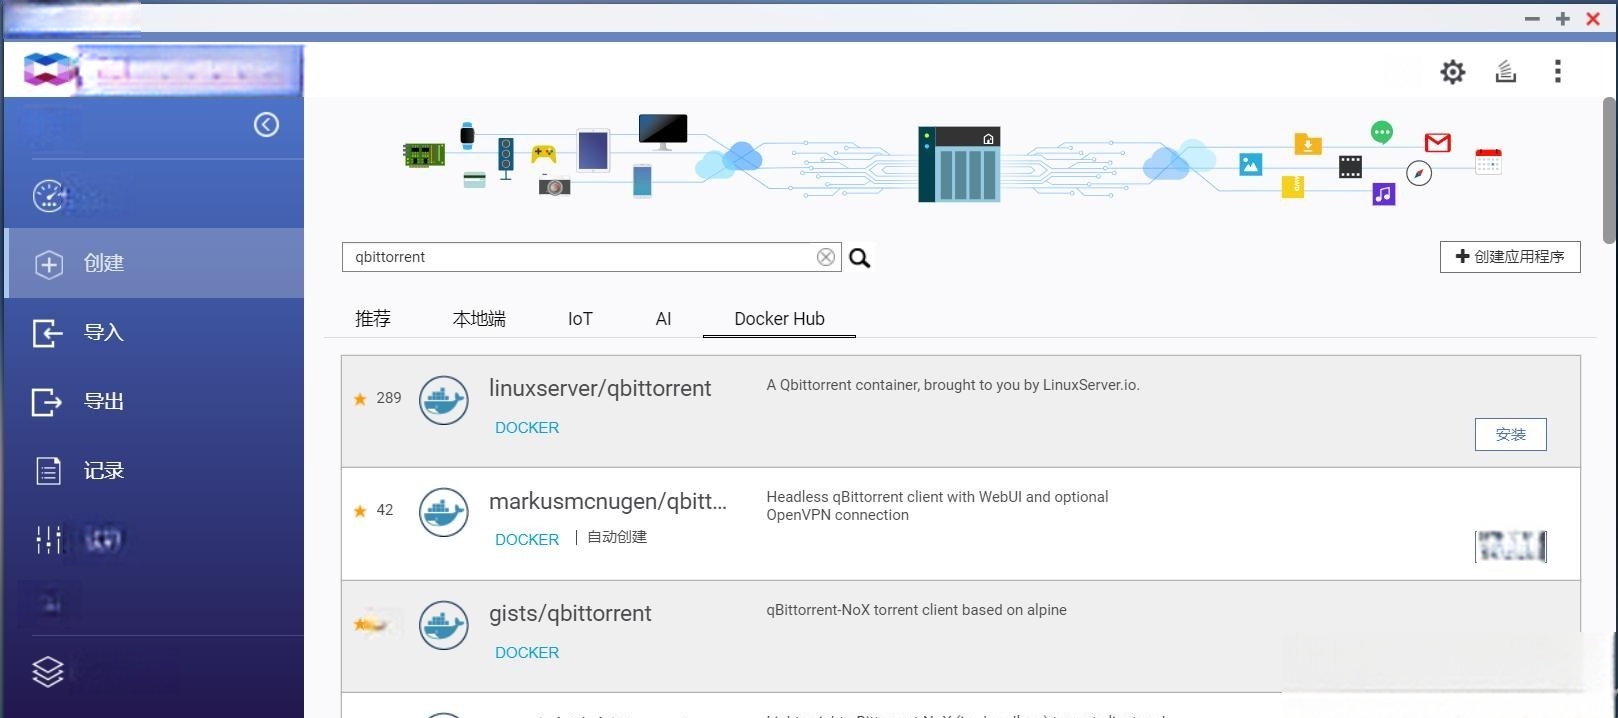Focus the qbittorrent search field

tap(580, 257)
